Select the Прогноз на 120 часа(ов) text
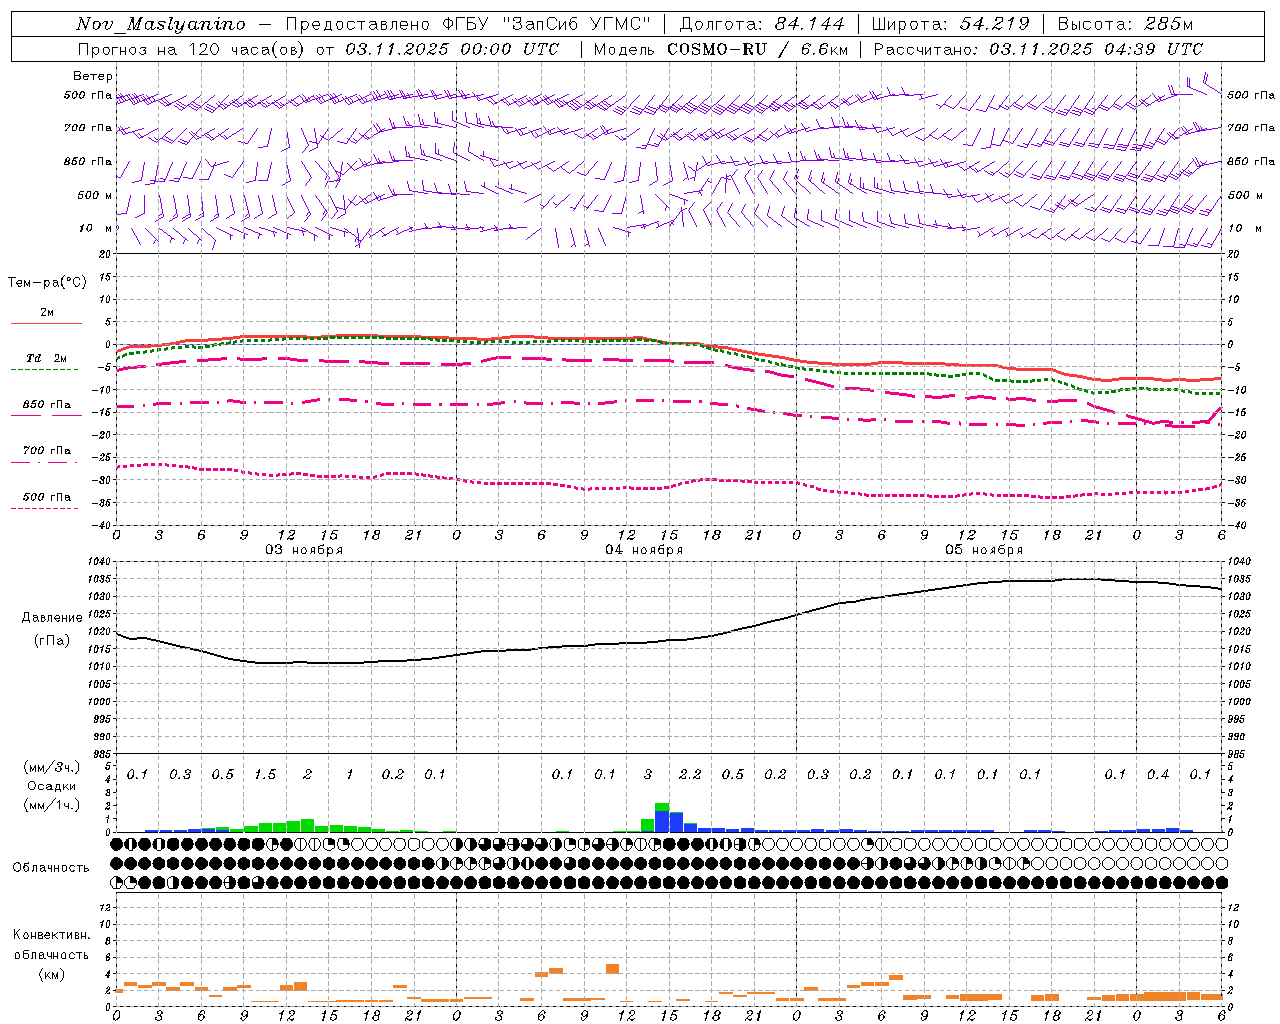The image size is (1280, 1024). click(x=191, y=49)
